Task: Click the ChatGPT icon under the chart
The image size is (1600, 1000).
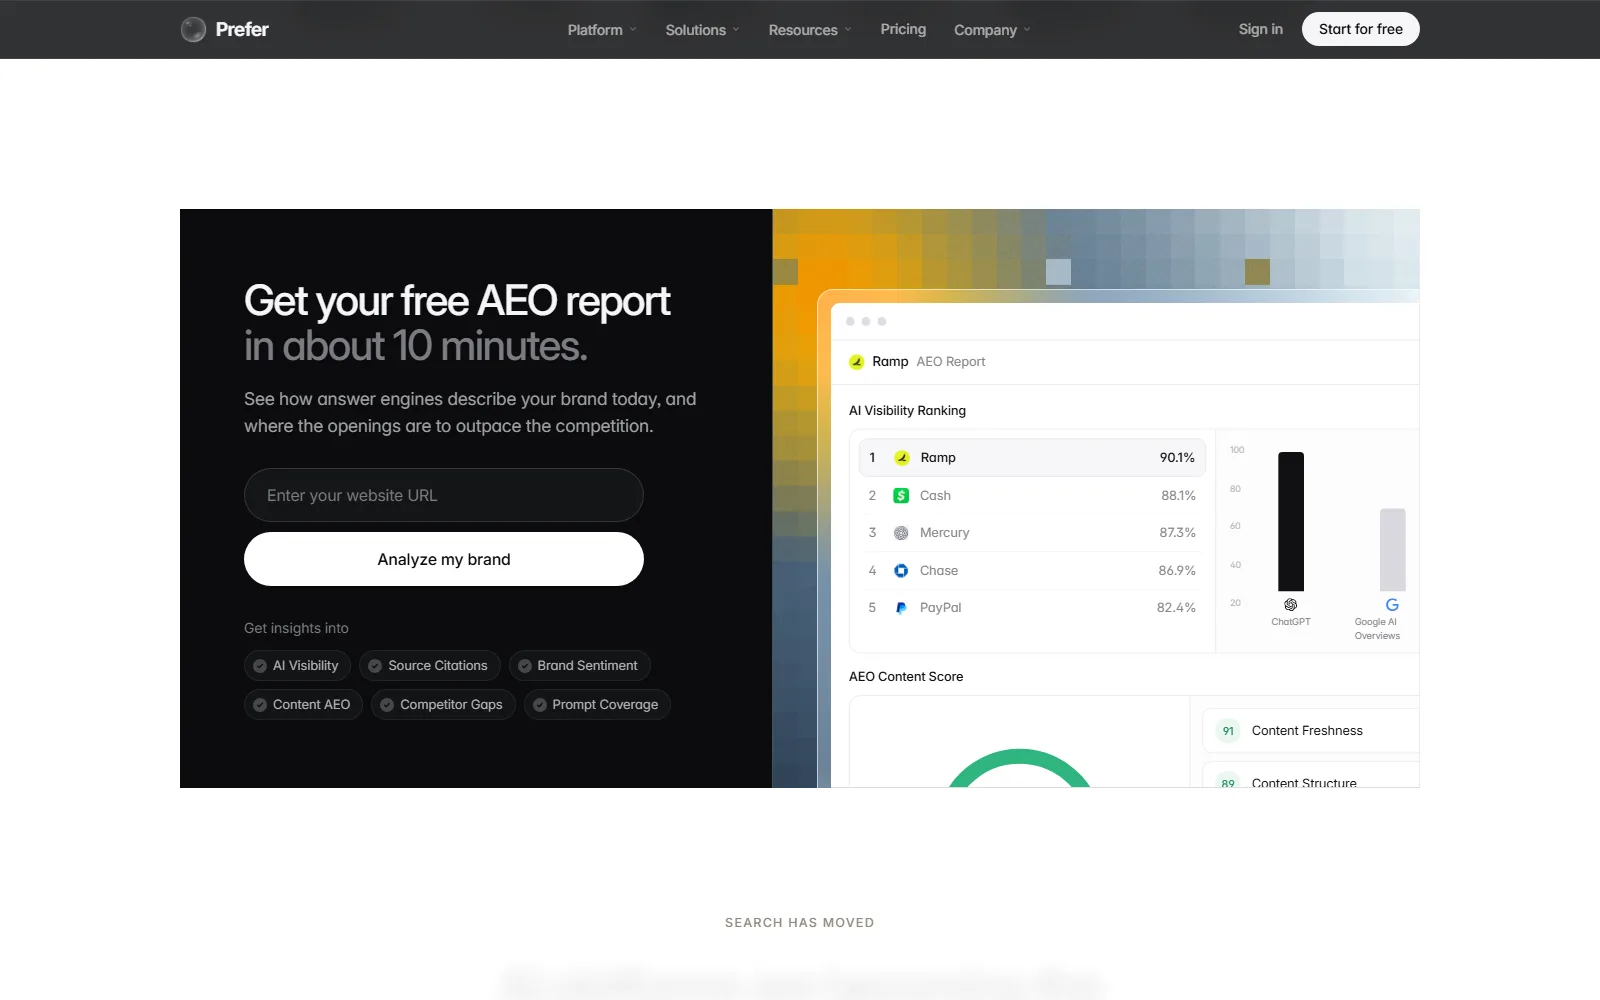Action: 1291,605
